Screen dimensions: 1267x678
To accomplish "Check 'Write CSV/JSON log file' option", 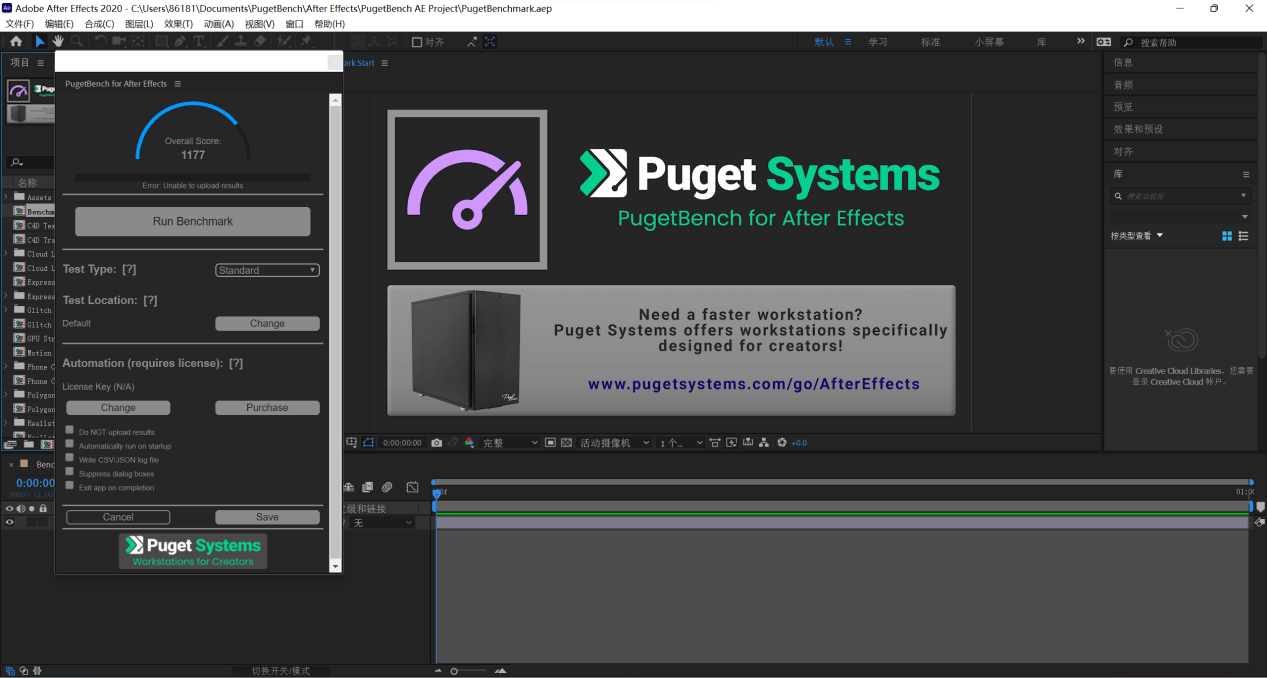I will (x=70, y=459).
